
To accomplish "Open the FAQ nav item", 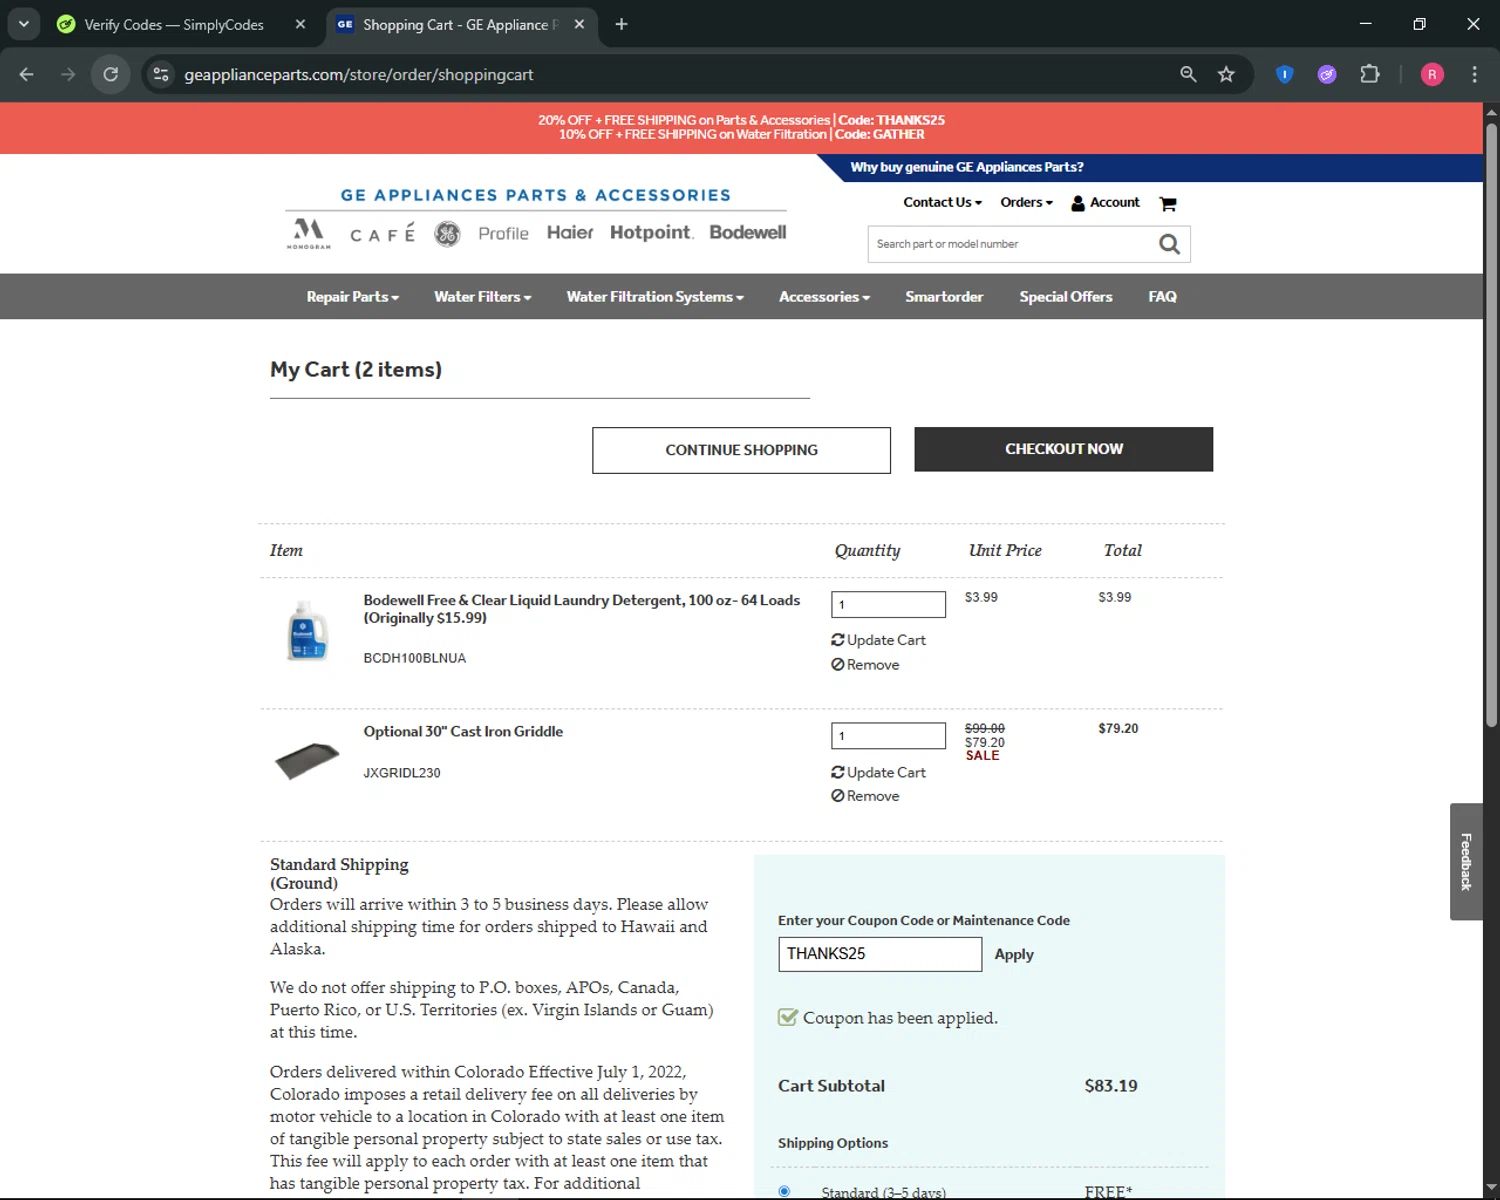I will click(x=1162, y=297).
